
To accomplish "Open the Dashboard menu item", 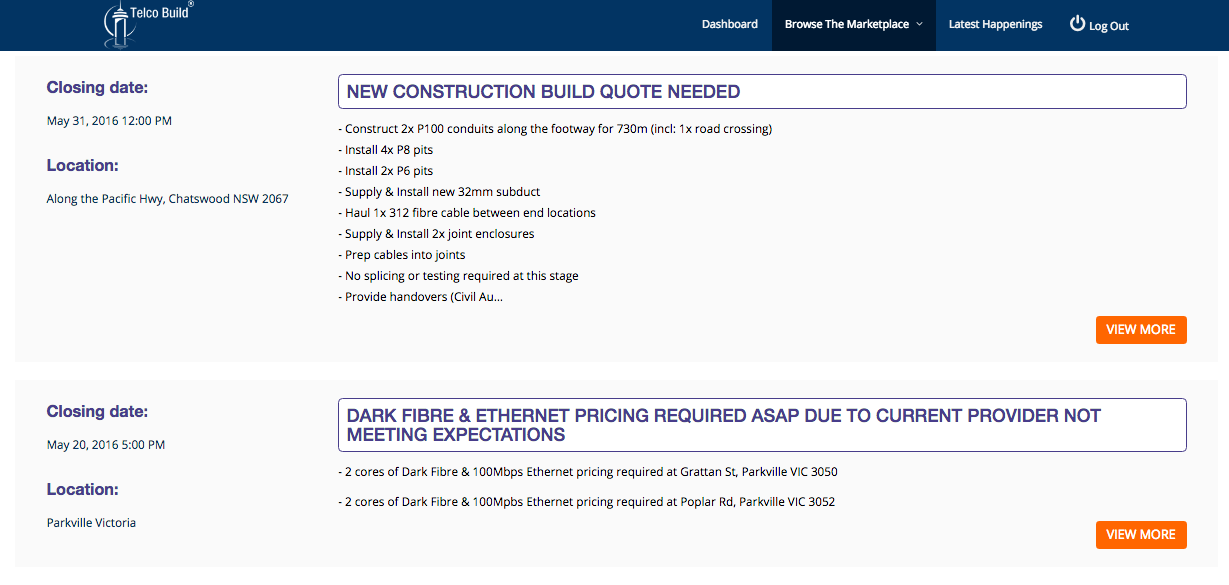I will [x=730, y=24].
